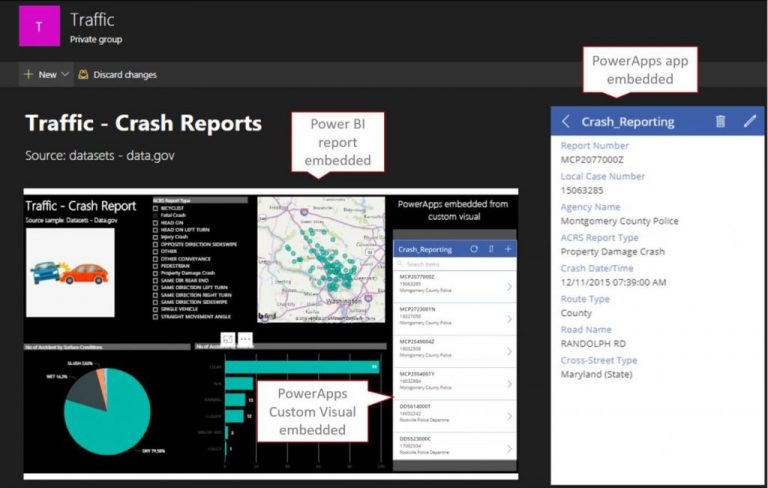768x488 pixels.
Task: Check the HEAD ON checkbox
Action: [156, 222]
